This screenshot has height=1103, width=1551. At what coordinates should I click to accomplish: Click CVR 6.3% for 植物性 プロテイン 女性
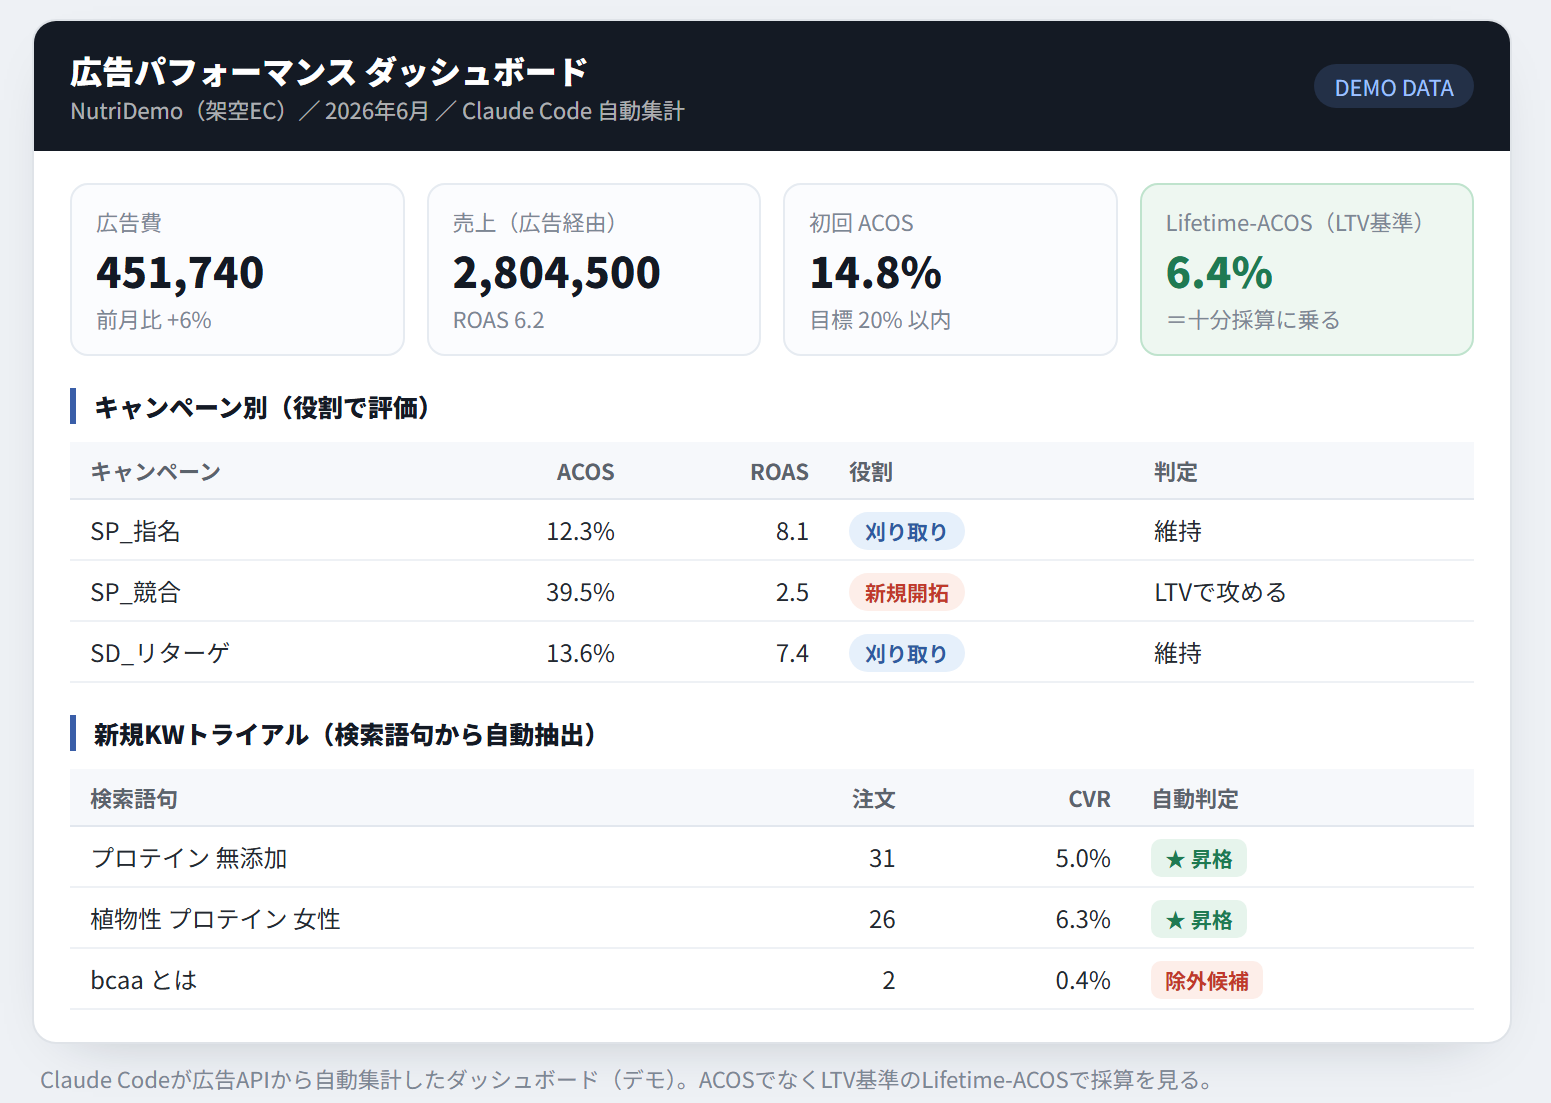click(1083, 919)
